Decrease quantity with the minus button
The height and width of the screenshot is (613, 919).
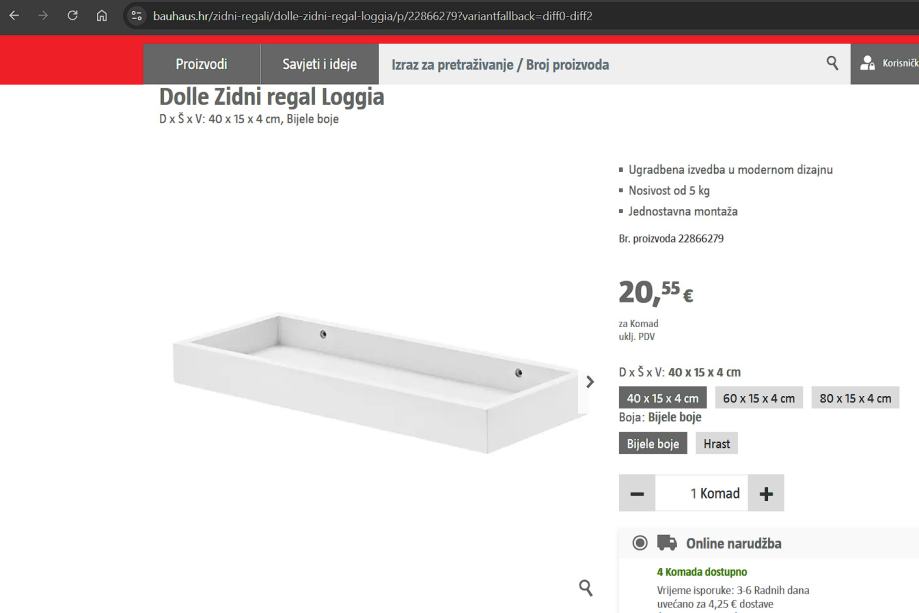637,493
